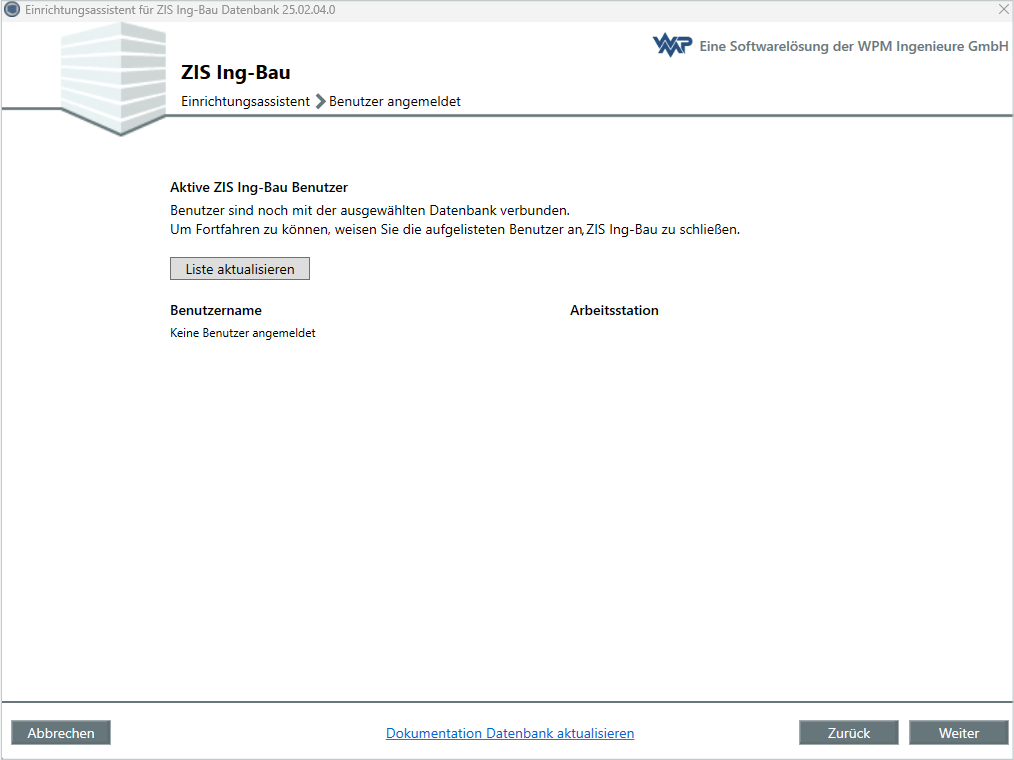Select the Benutzer angemeldet breadcrumb text
This screenshot has width=1014, height=760.
point(394,102)
